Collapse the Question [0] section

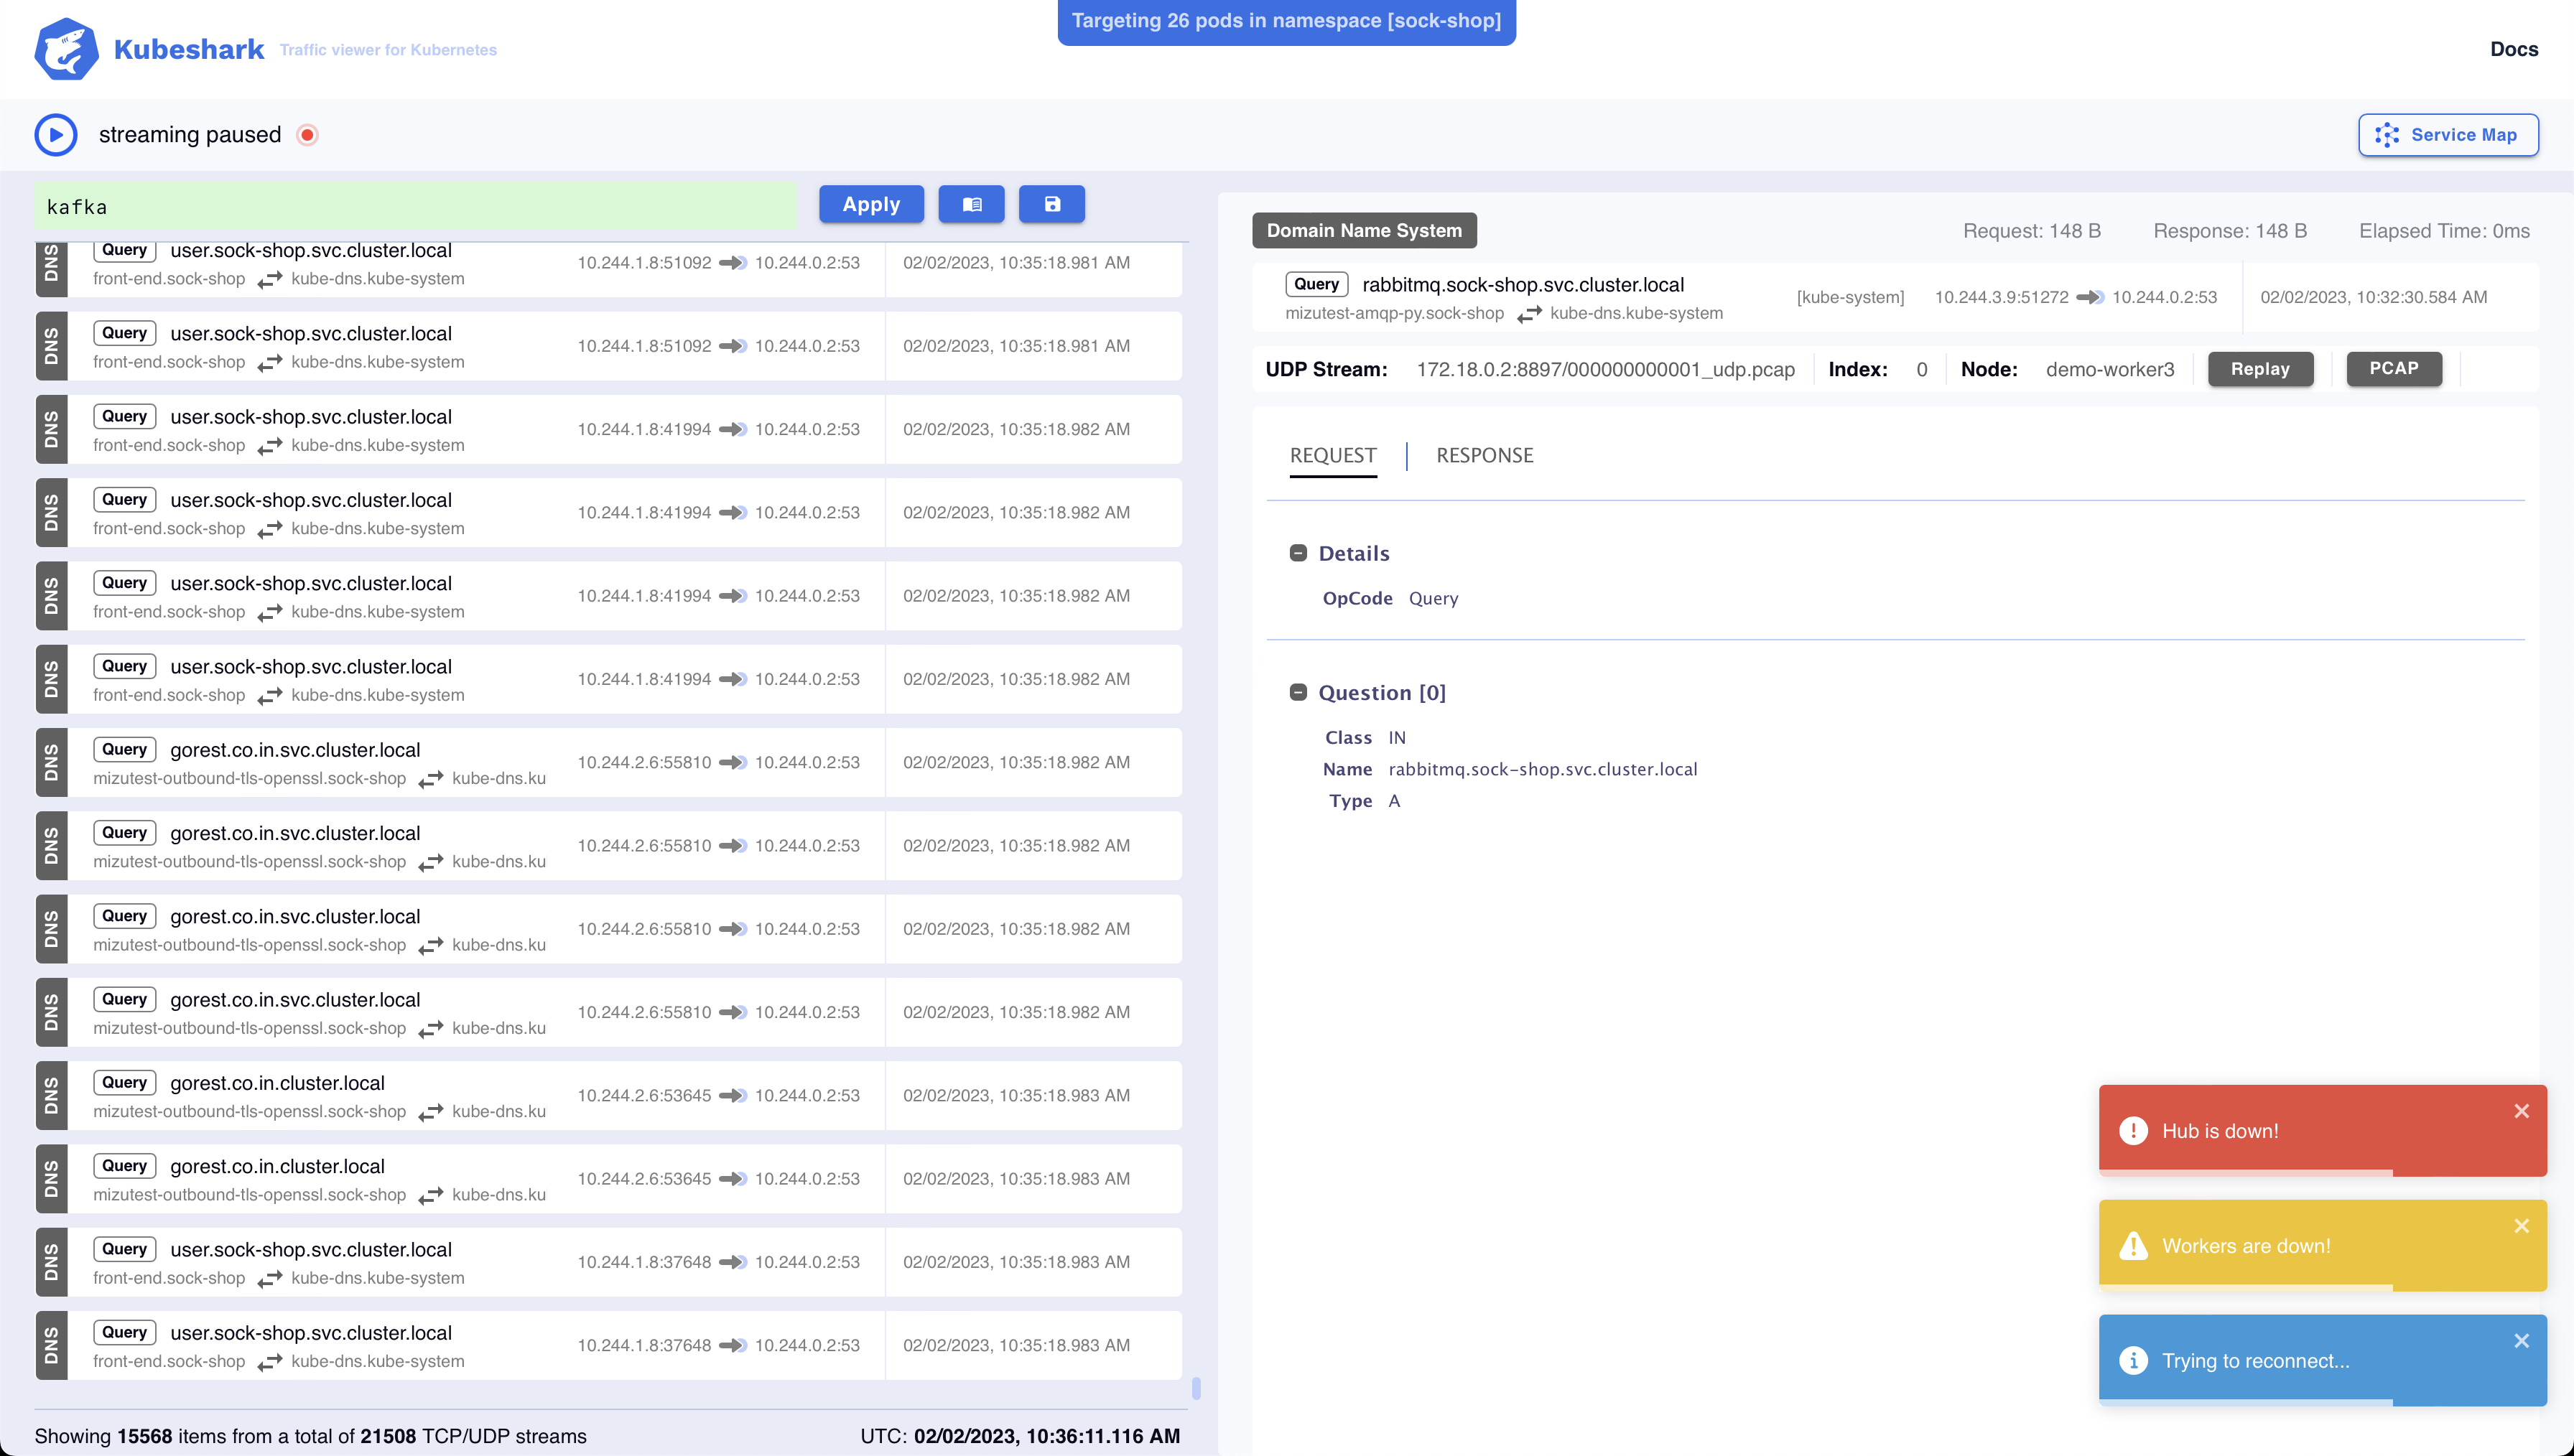(x=1298, y=692)
